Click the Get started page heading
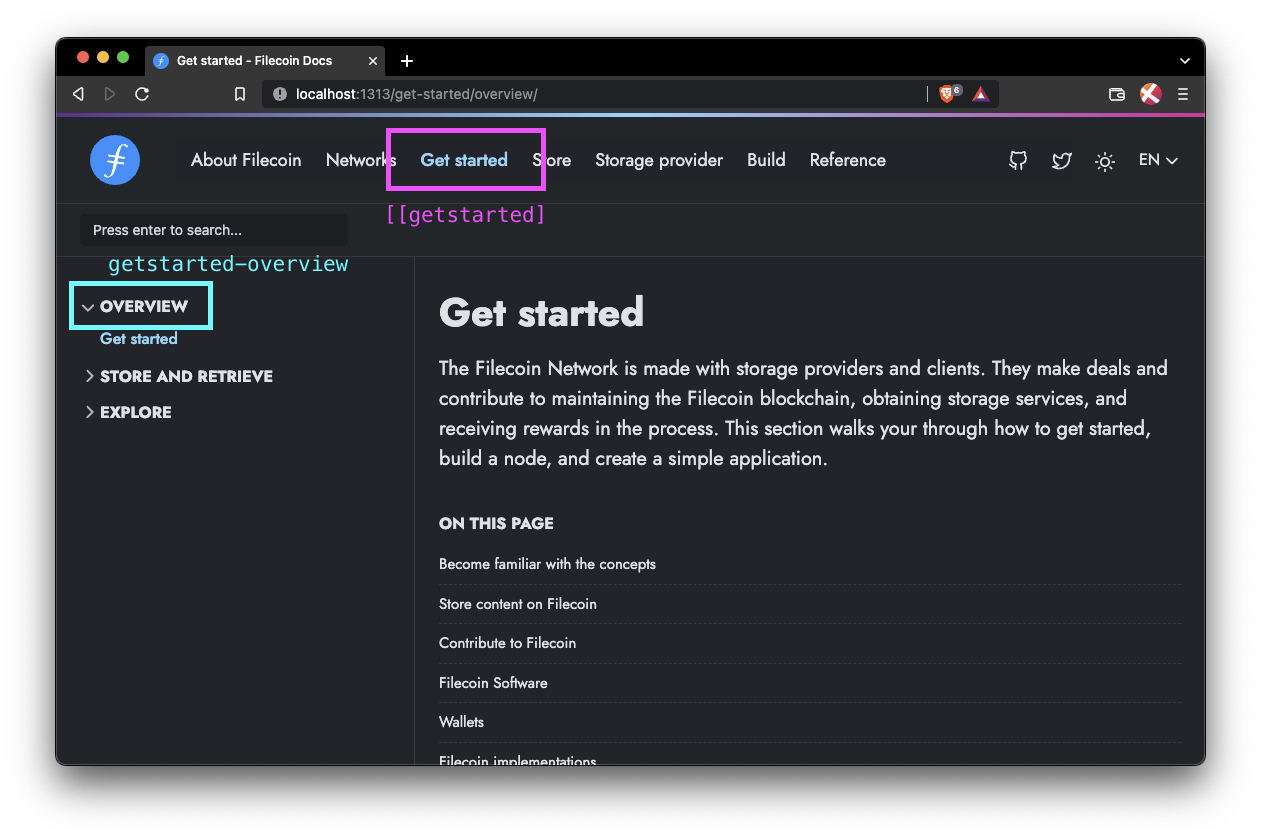The height and width of the screenshot is (839, 1261). [541, 312]
